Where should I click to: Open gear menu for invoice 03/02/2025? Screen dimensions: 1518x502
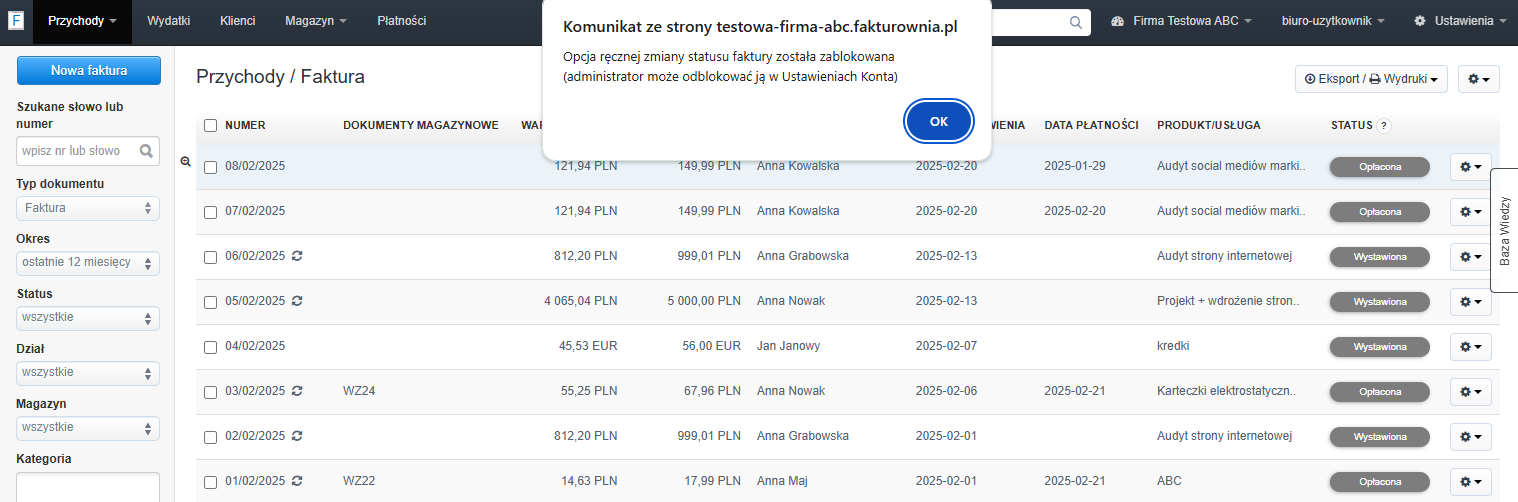coord(1470,392)
